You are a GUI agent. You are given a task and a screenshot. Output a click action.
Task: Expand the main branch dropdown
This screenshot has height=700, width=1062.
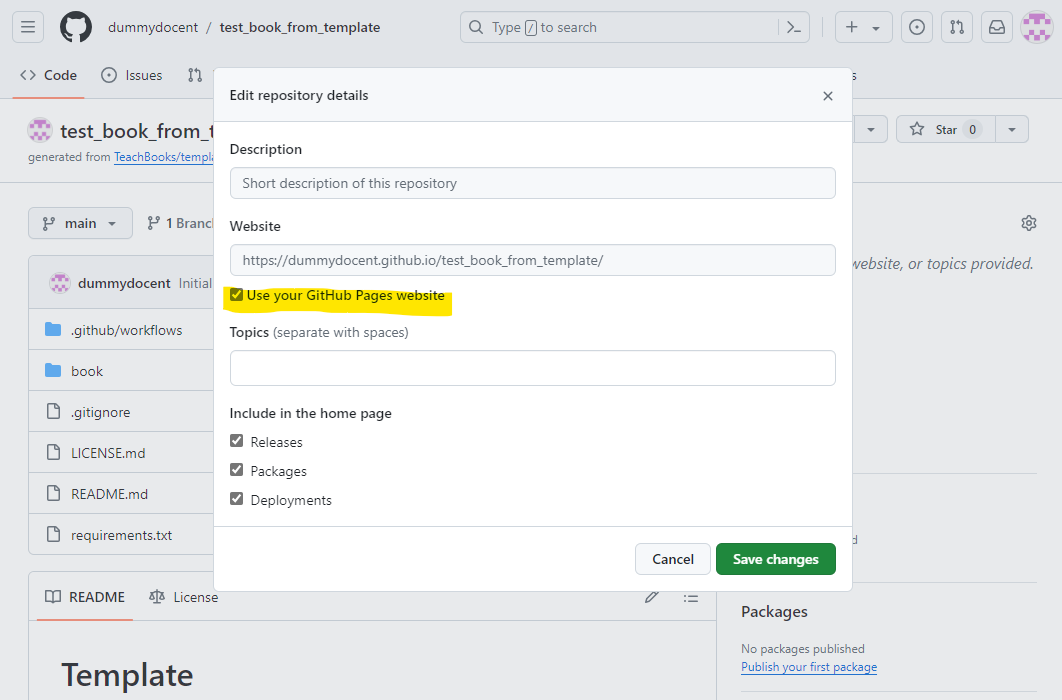coord(80,223)
